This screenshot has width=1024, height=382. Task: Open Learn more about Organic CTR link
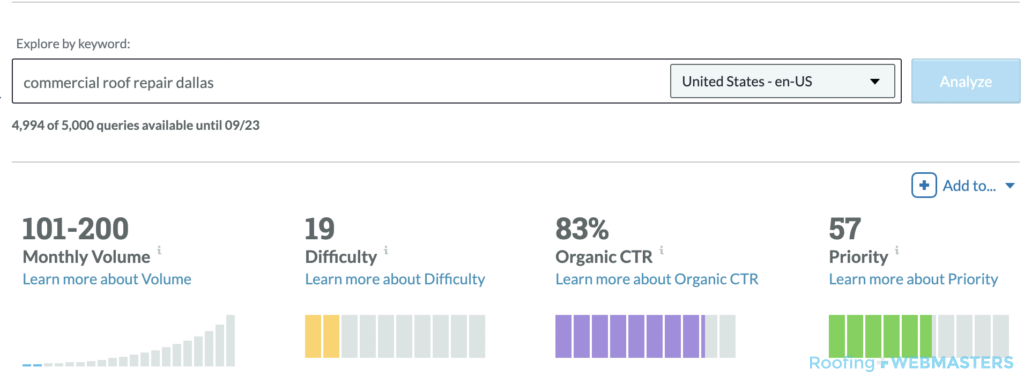point(657,279)
